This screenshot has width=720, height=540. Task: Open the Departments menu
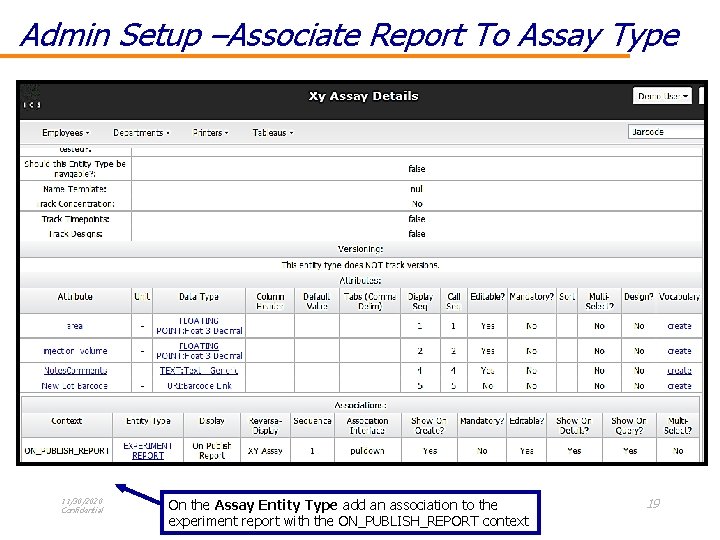click(x=141, y=133)
